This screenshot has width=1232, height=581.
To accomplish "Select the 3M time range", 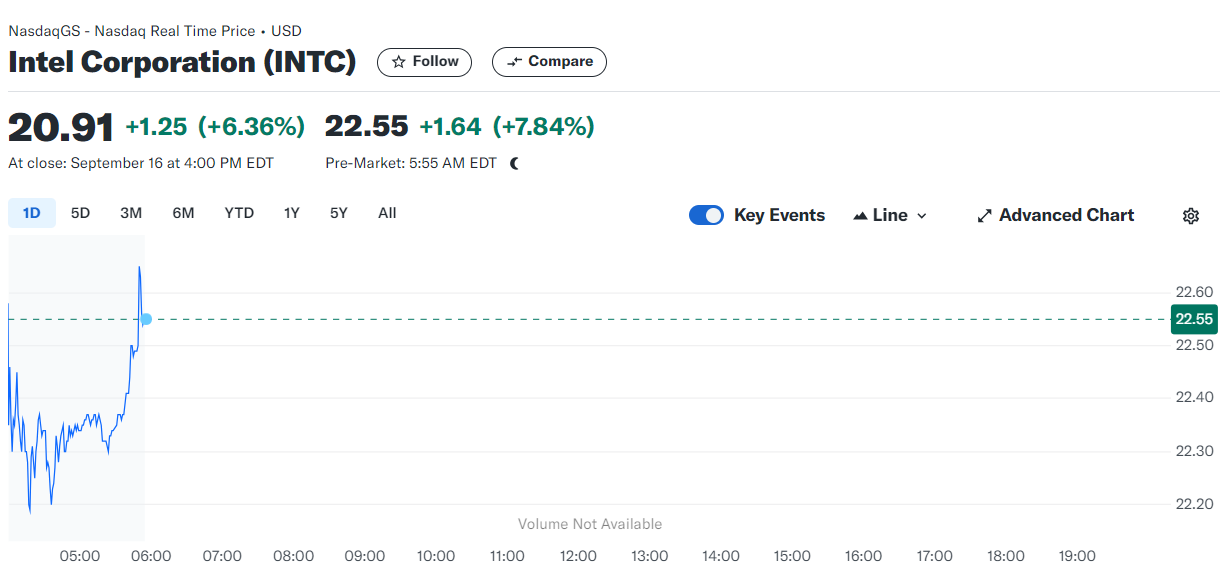I will (x=131, y=213).
